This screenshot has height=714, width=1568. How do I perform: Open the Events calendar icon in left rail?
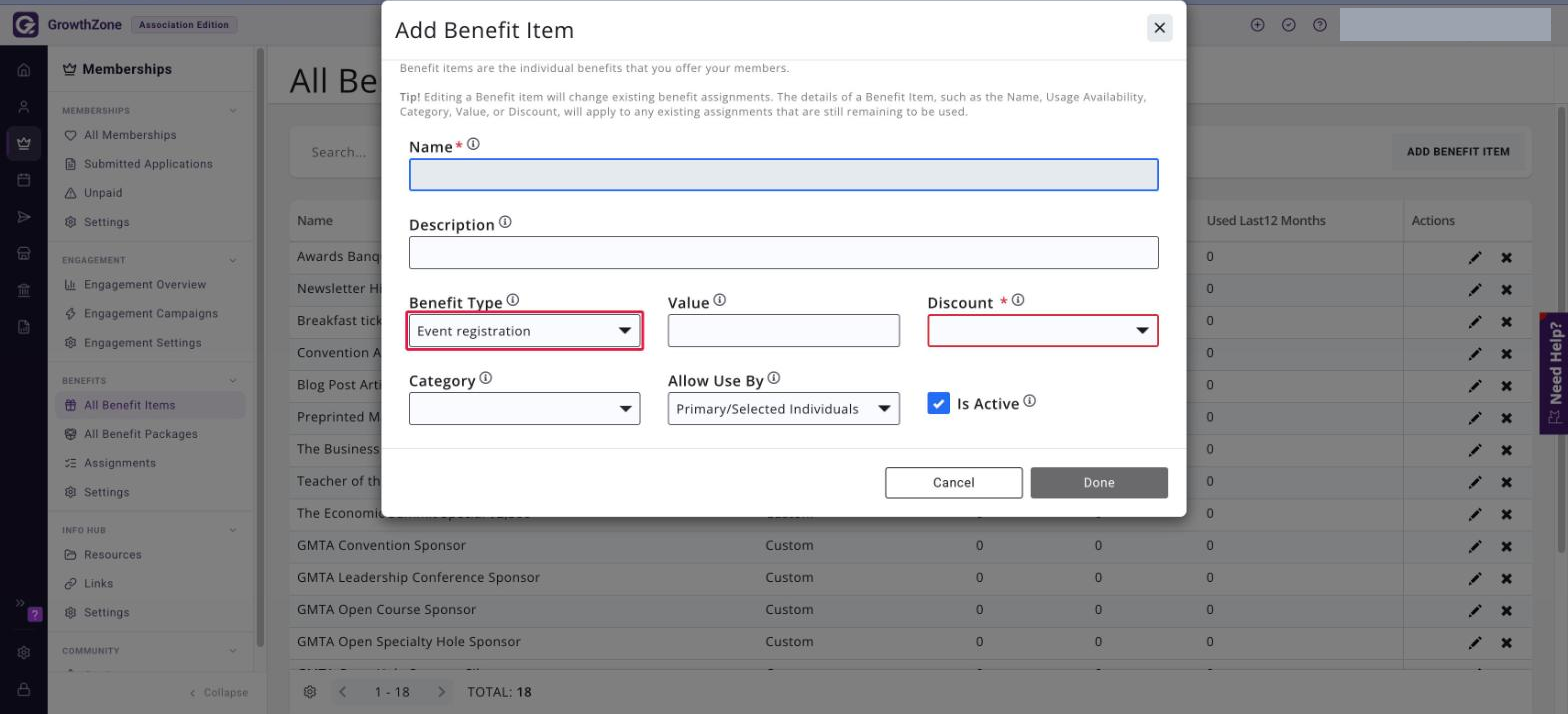[24, 180]
